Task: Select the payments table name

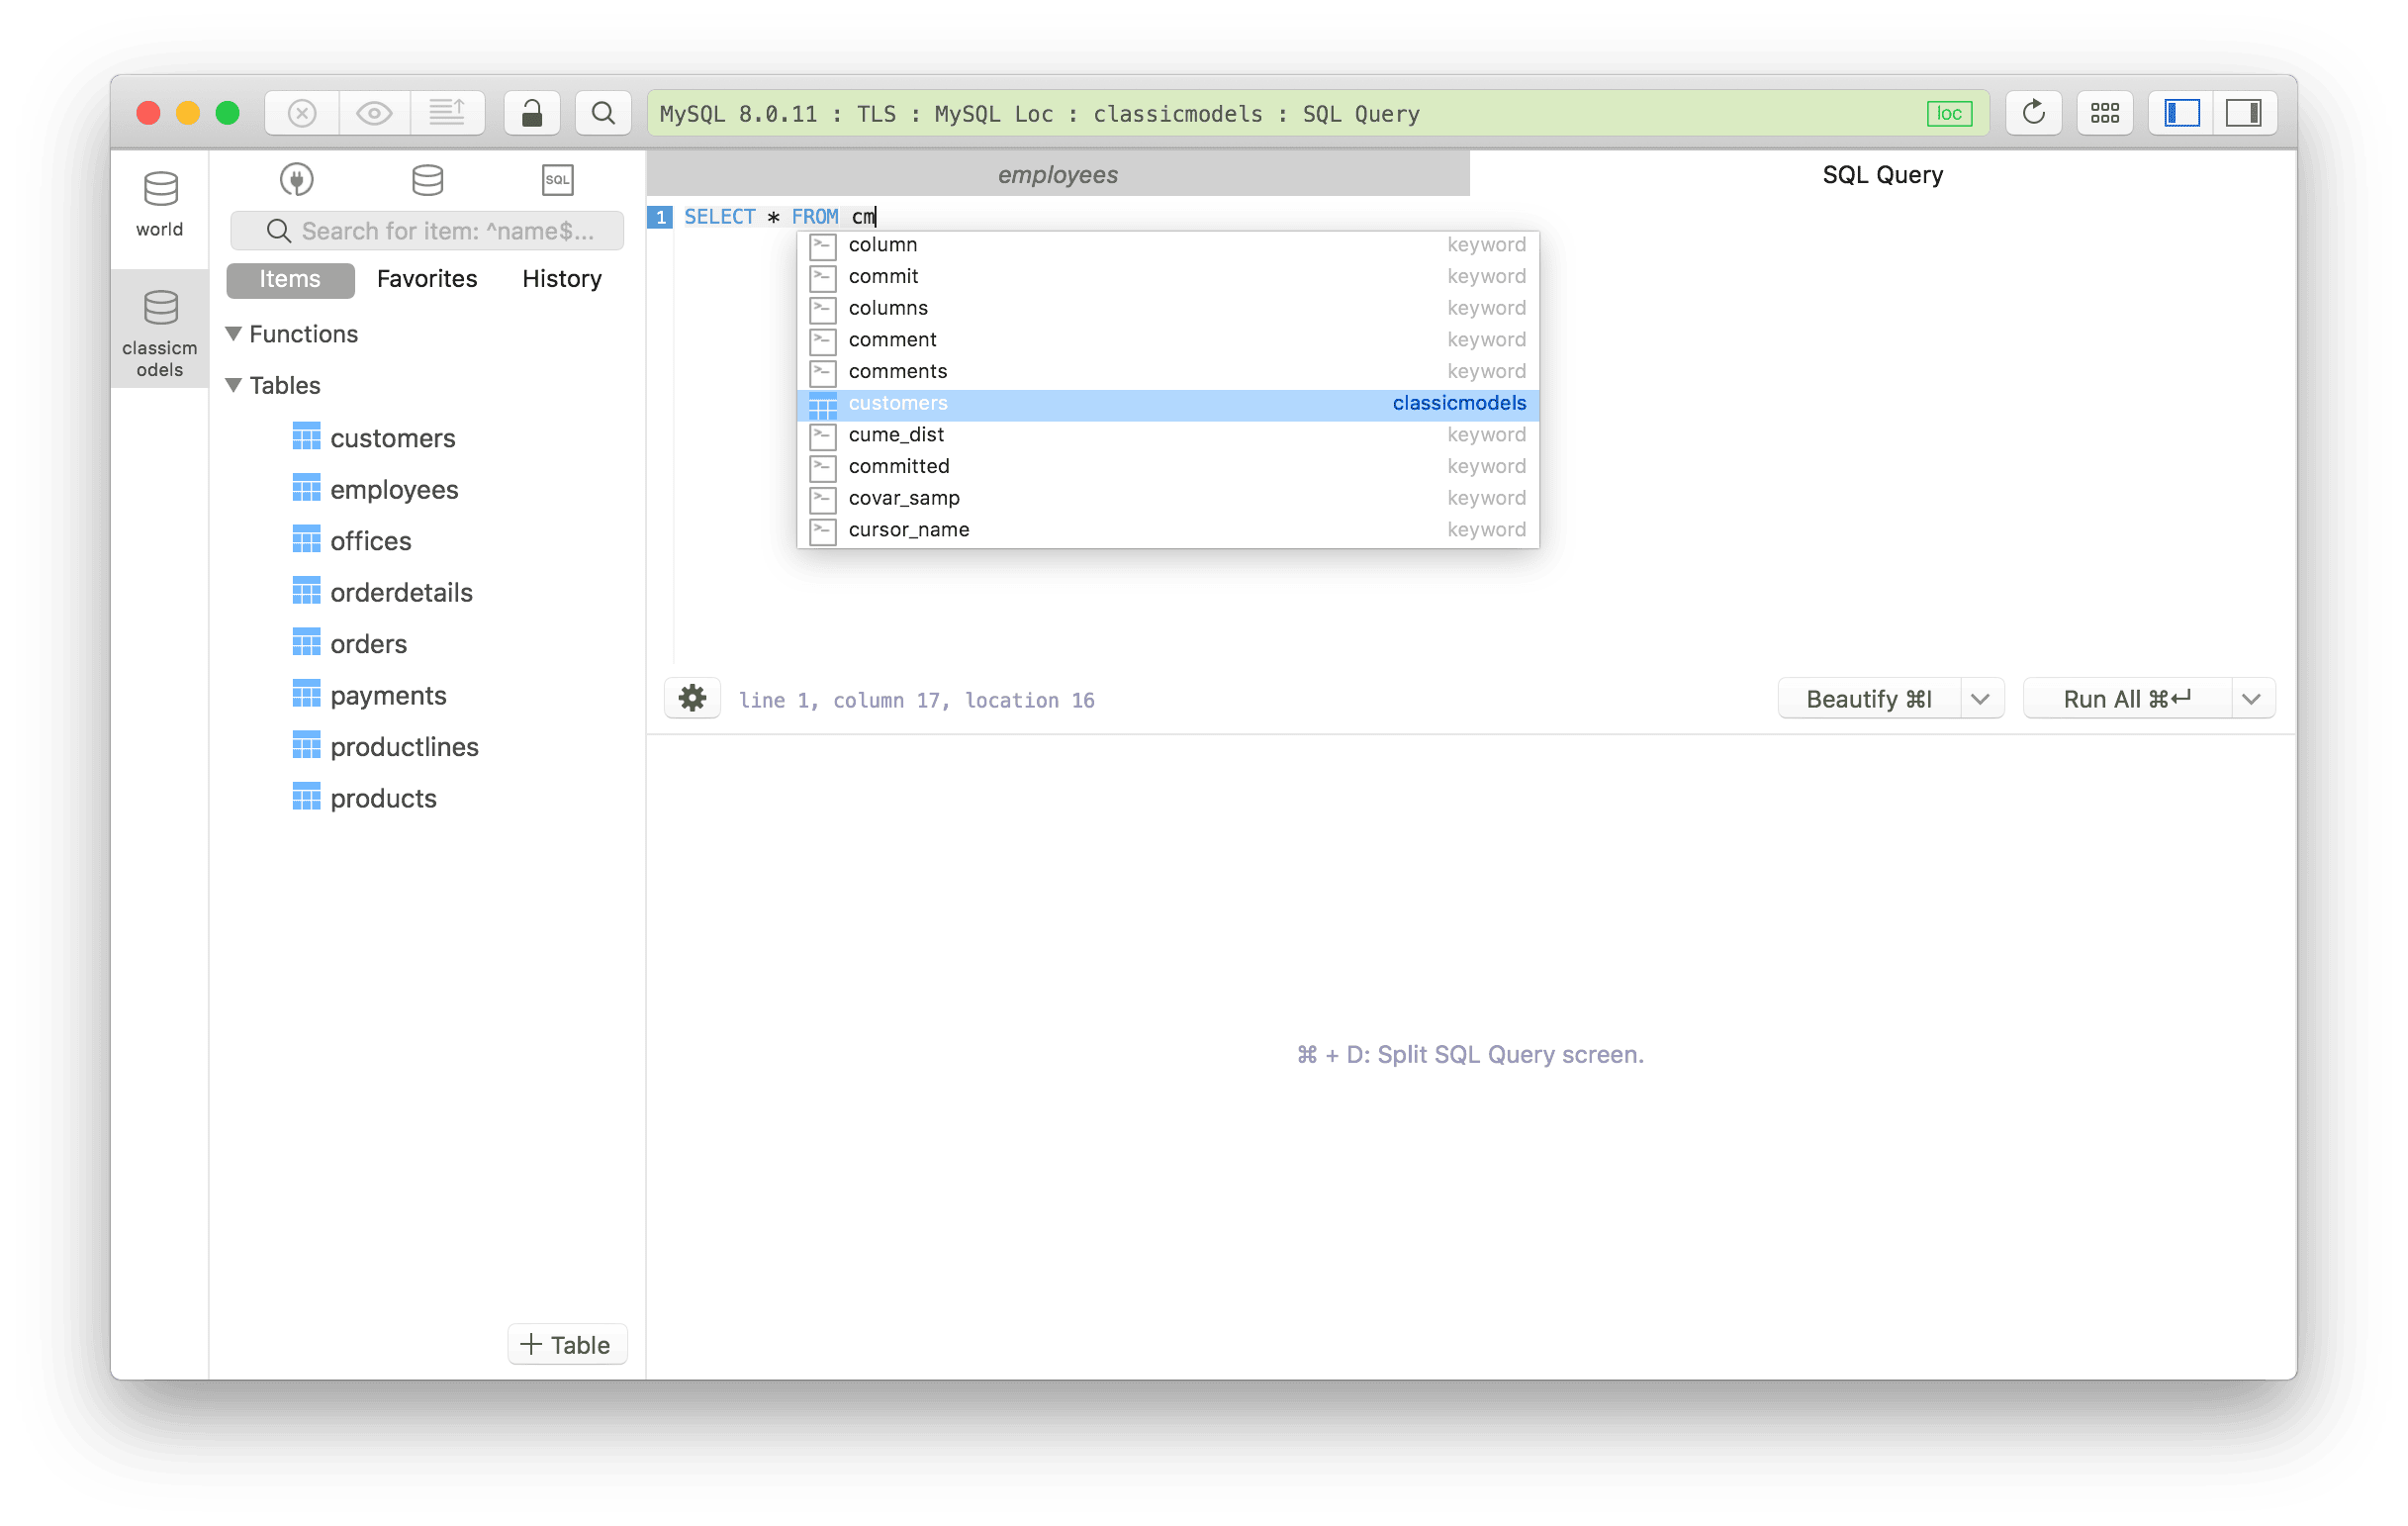Action: [388, 695]
